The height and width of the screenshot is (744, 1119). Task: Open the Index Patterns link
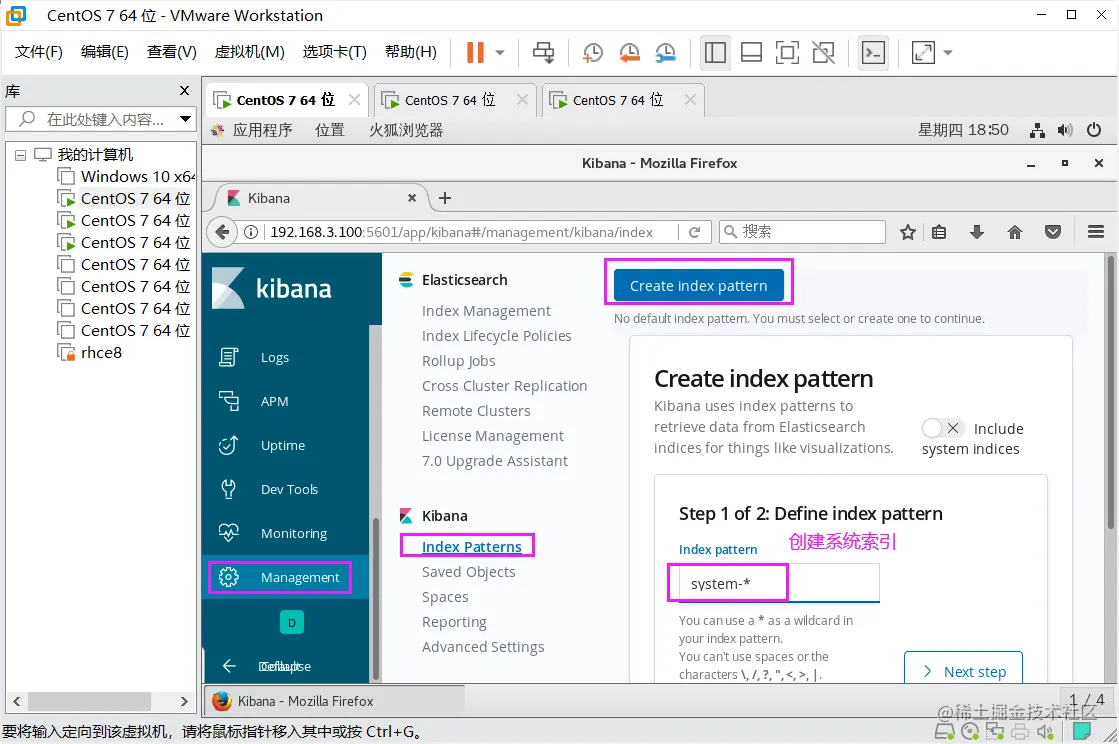472,546
